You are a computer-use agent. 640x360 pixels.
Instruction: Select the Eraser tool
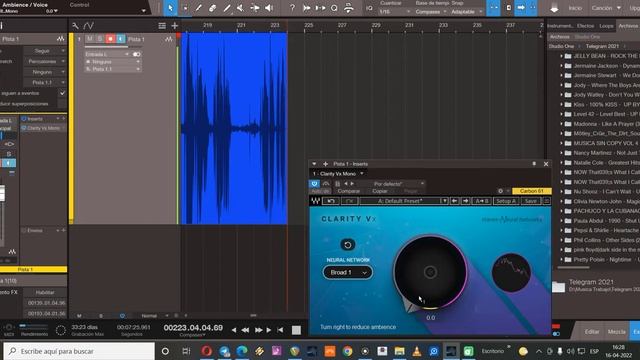point(212,8)
